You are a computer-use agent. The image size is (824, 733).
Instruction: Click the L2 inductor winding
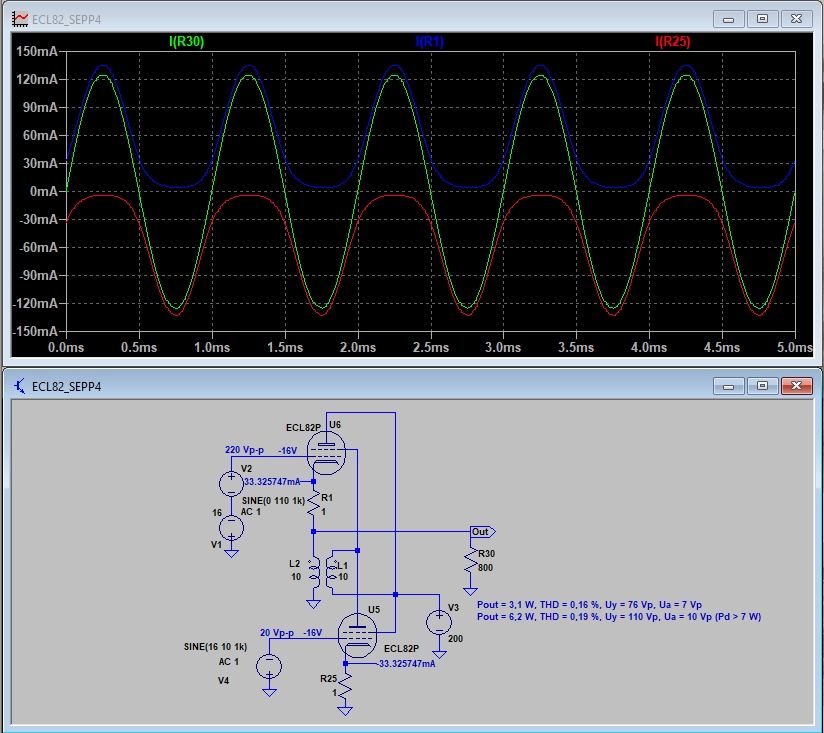(x=313, y=572)
